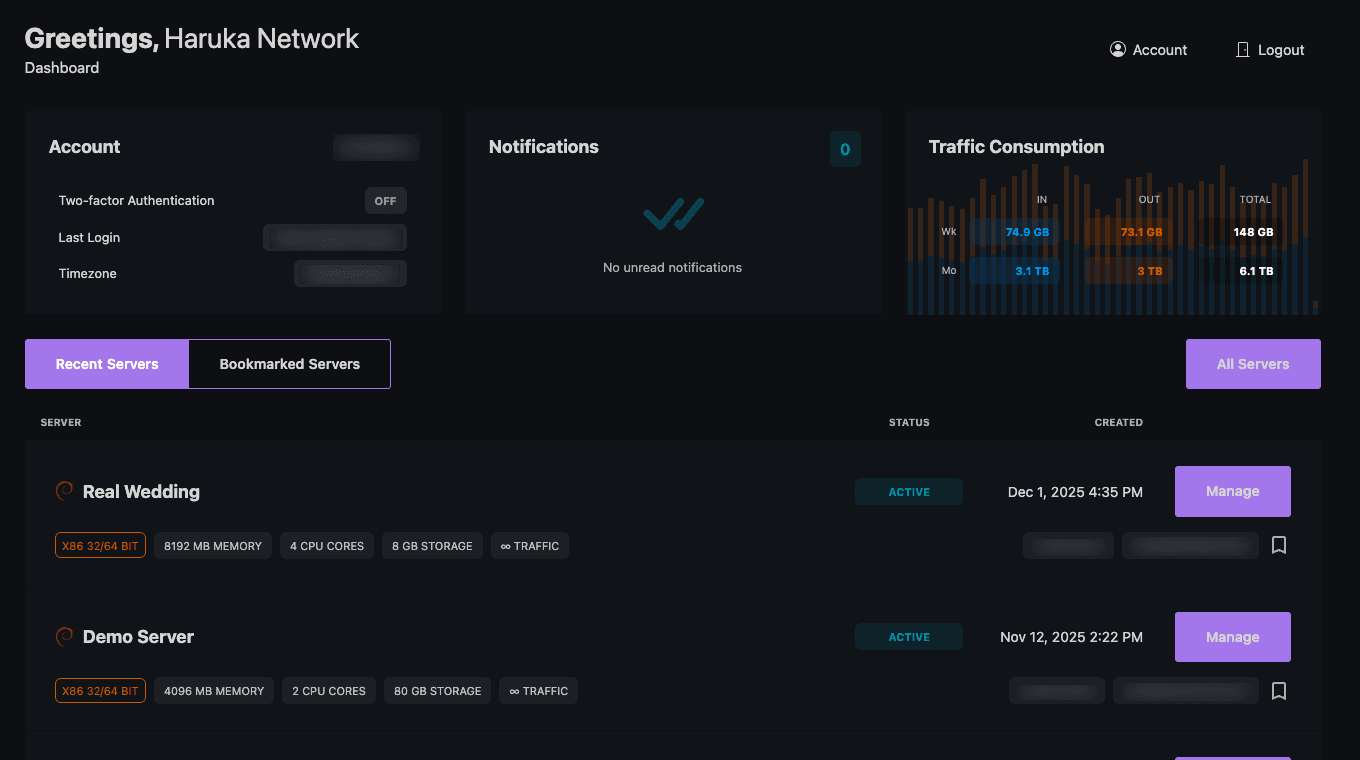Click the monthly OUT value 3 TB

tap(1149, 271)
